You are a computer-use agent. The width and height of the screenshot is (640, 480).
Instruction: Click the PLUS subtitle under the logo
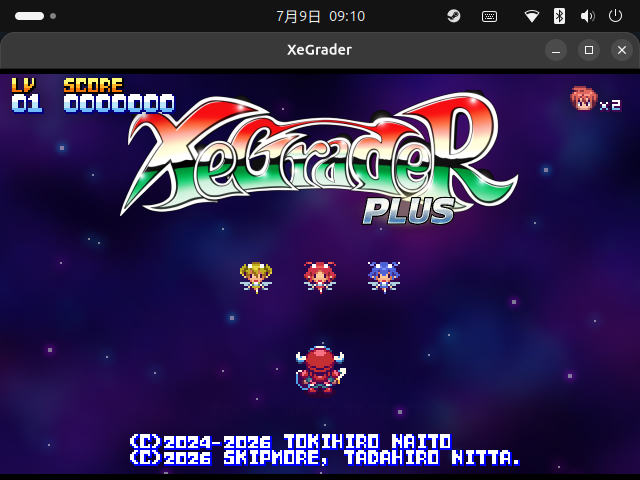click(409, 211)
